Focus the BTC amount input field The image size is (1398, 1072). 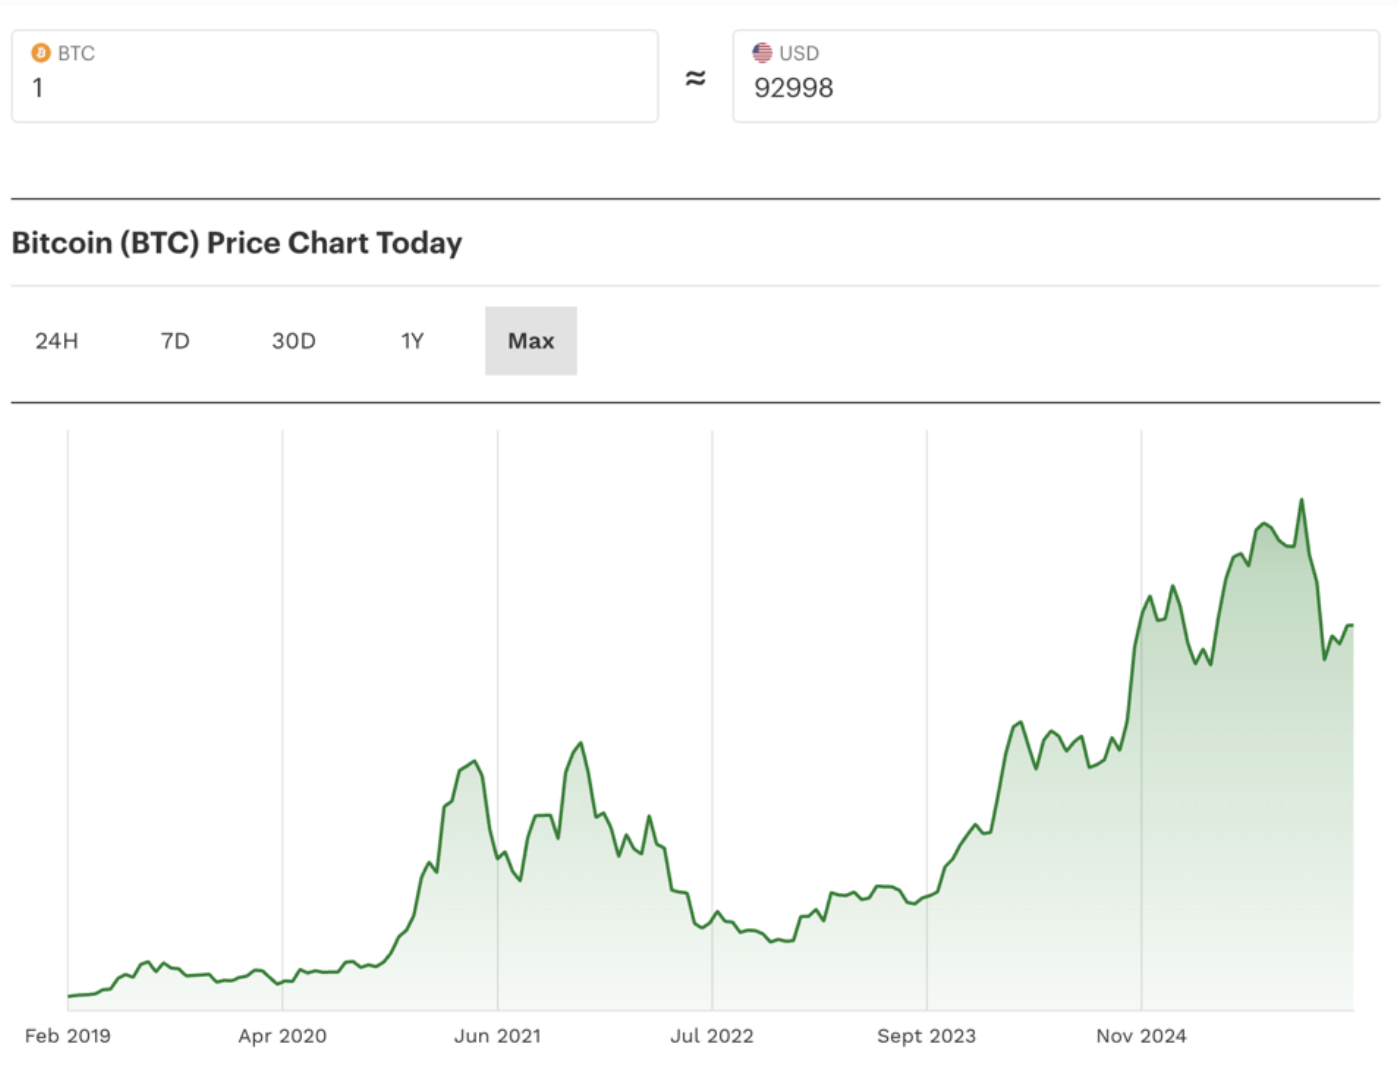334,88
